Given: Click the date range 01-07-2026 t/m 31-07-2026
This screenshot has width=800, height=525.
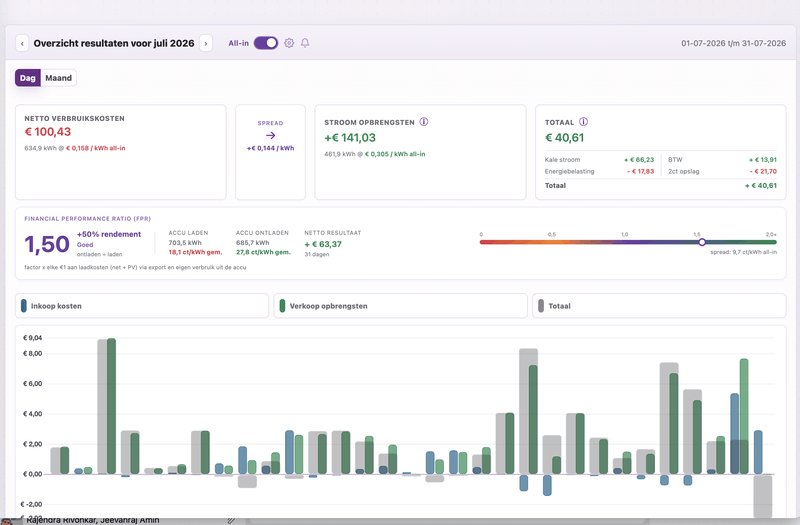Looking at the screenshot, I should coord(733,43).
